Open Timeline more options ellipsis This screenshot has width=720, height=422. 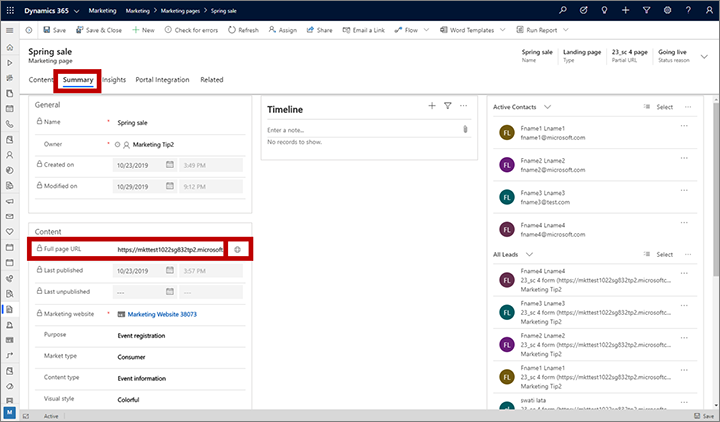464,106
